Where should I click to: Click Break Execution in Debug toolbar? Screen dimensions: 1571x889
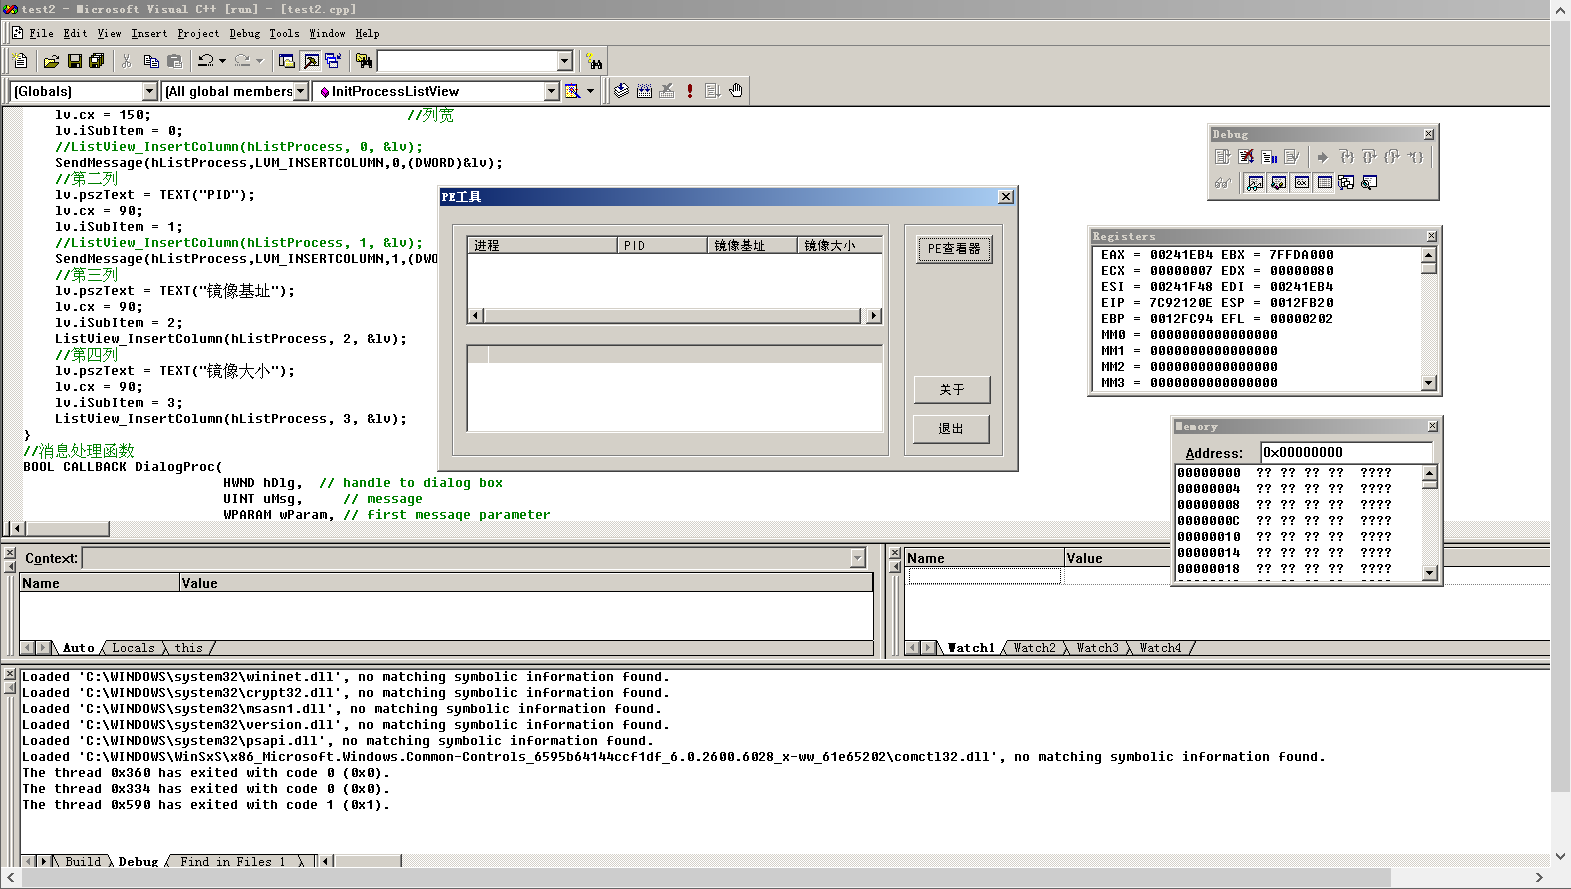tap(1269, 157)
